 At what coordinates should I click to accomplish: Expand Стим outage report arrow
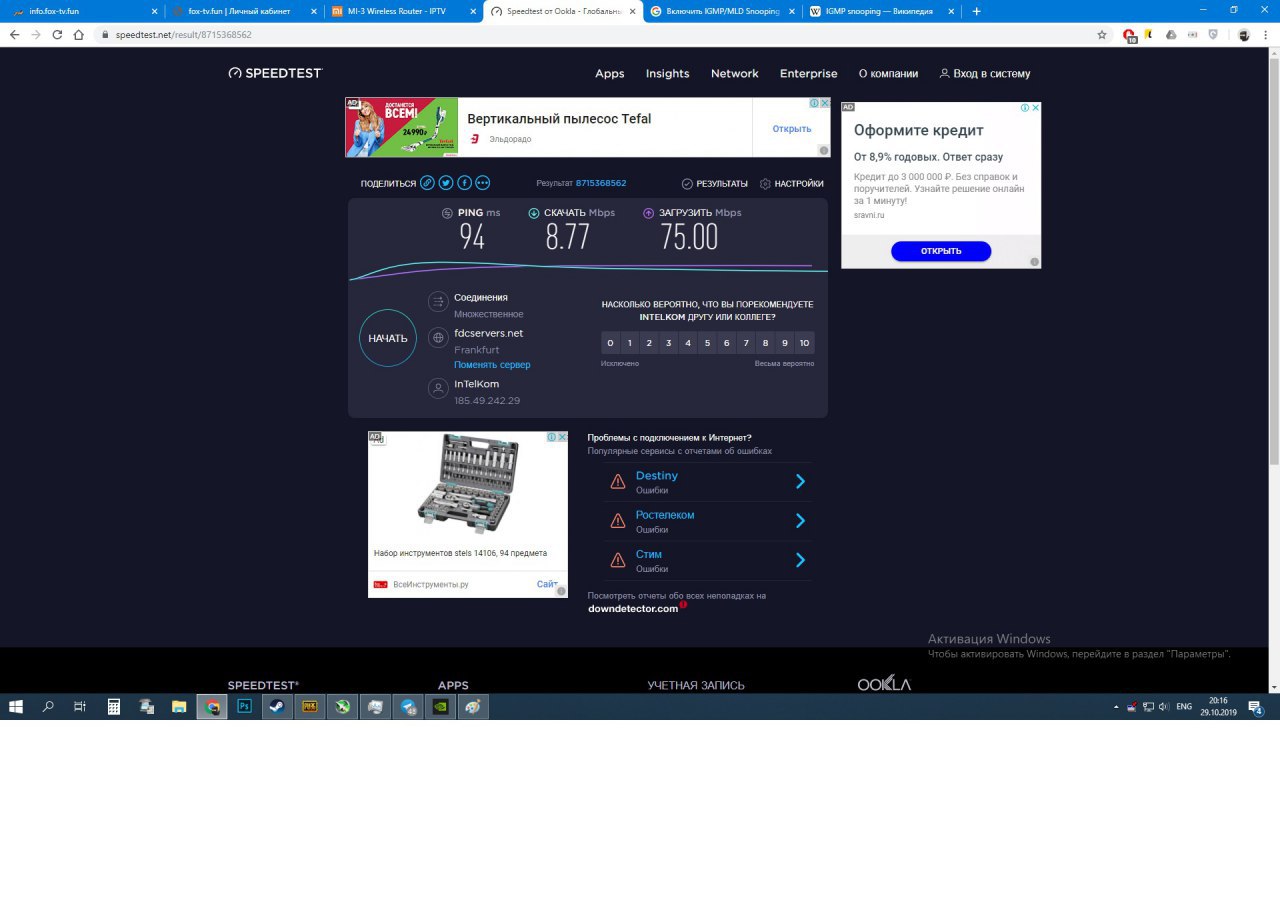tap(800, 560)
